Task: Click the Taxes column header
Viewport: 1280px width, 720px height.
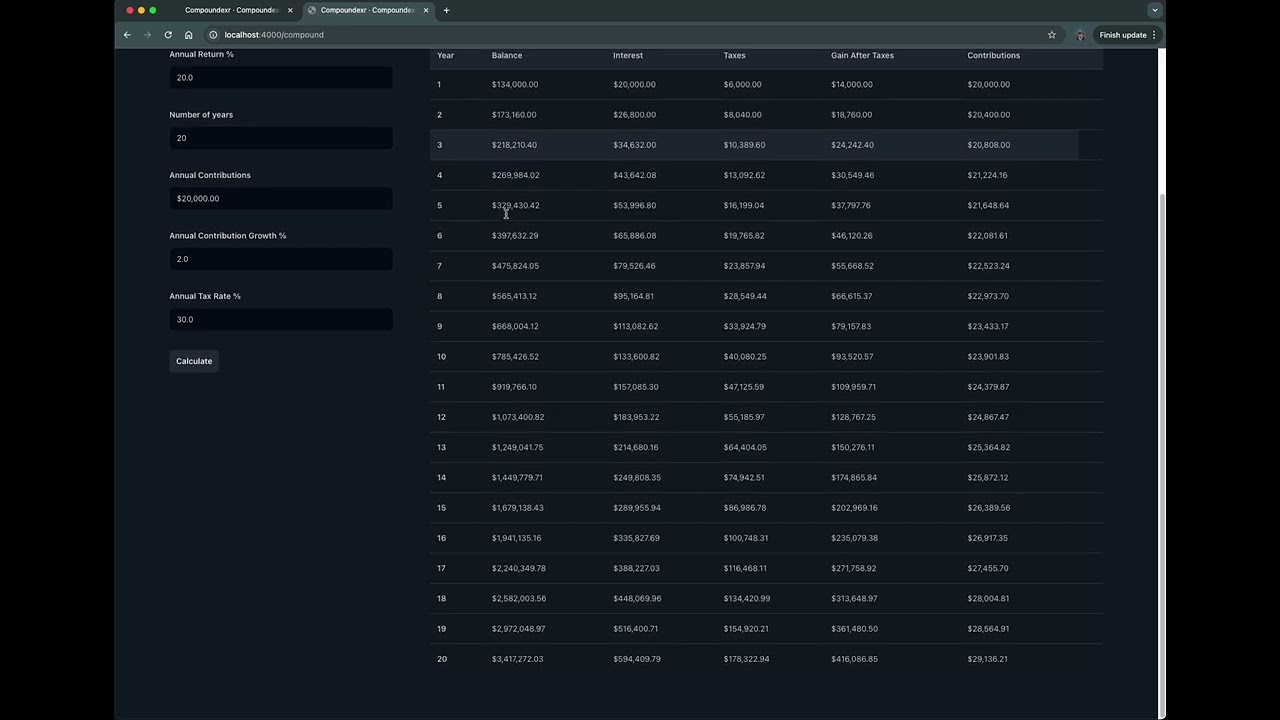Action: (x=734, y=55)
